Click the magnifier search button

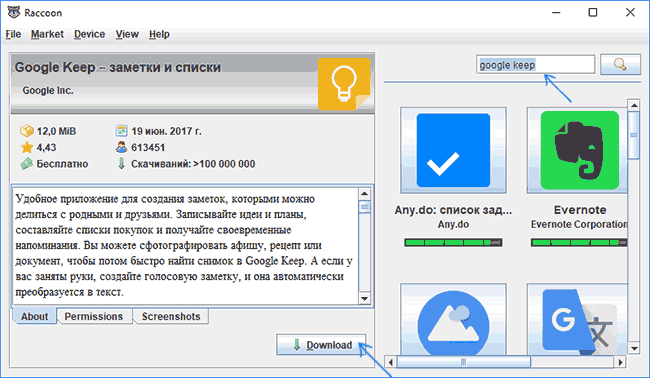pos(620,64)
